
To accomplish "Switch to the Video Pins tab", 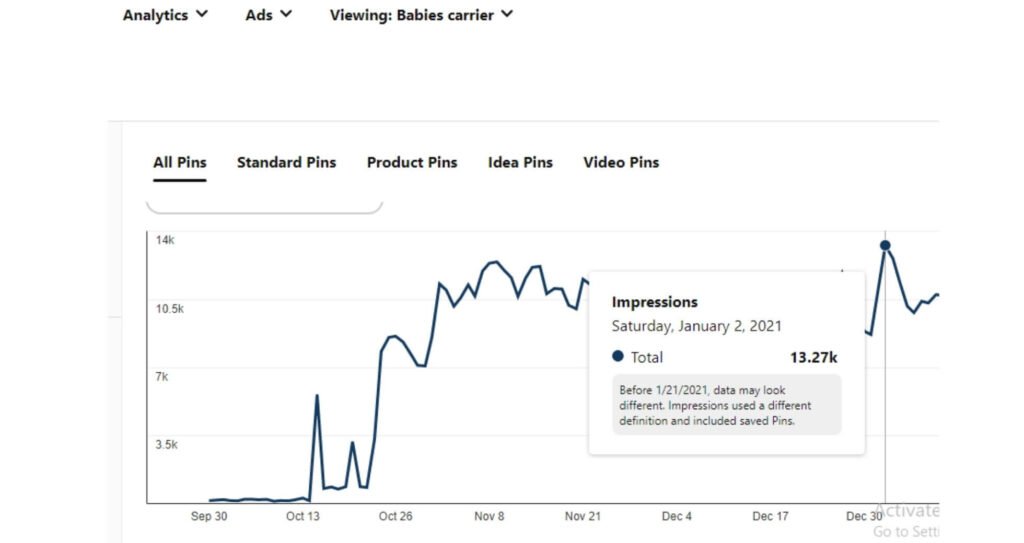I will pyautogui.click(x=621, y=162).
